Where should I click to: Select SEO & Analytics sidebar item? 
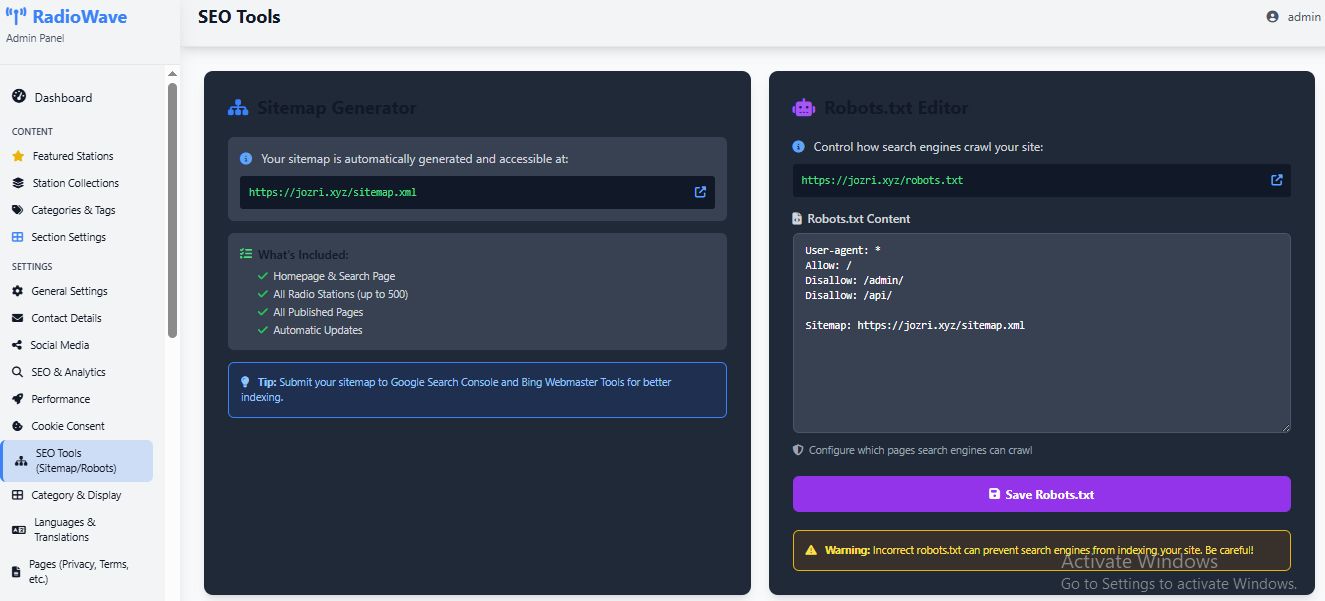tap(68, 372)
